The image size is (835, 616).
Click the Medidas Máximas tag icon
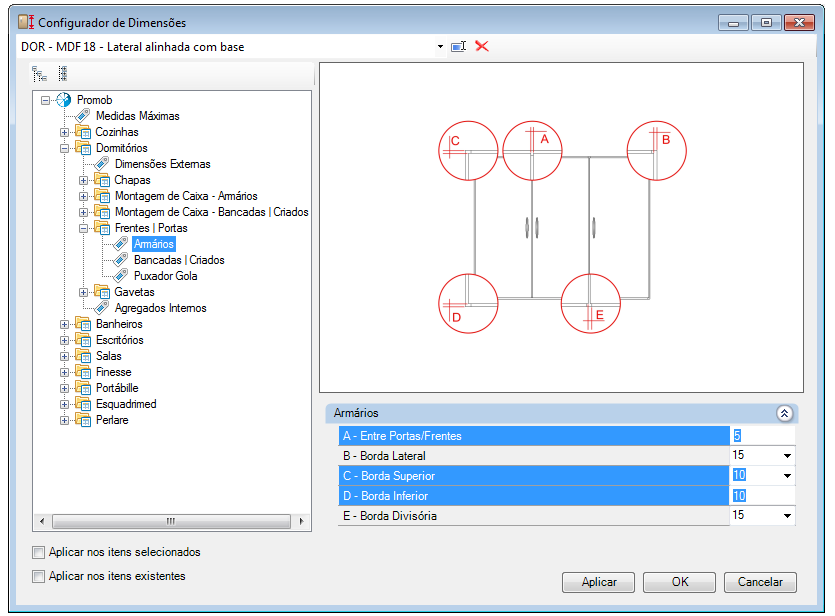click(x=83, y=116)
